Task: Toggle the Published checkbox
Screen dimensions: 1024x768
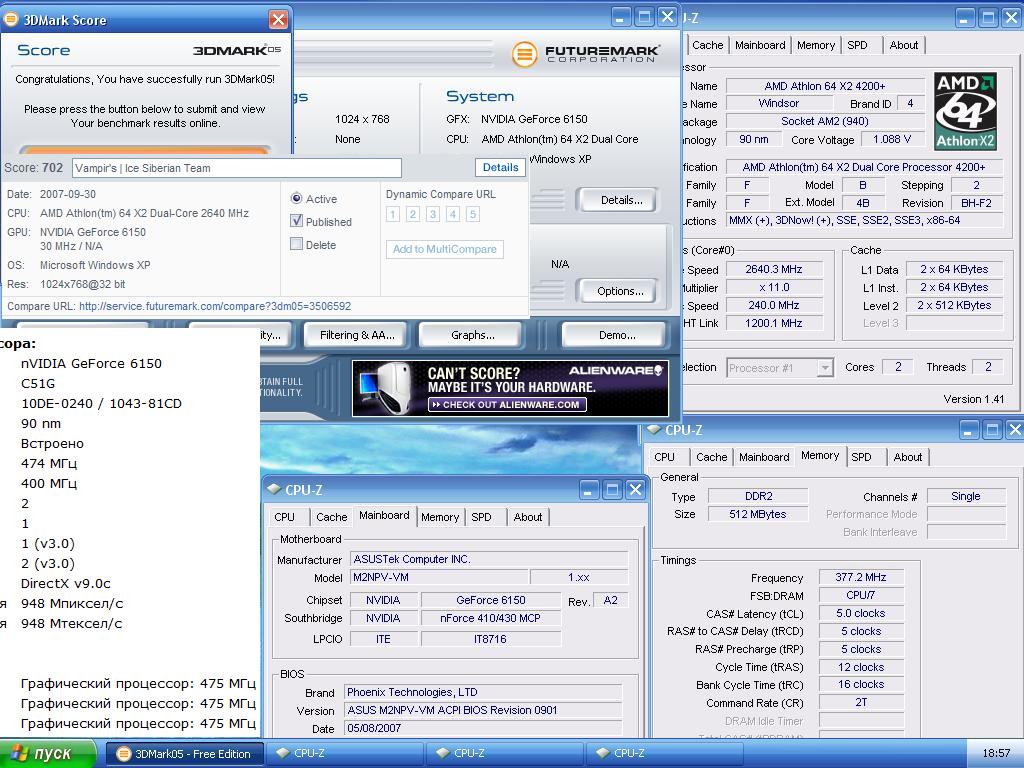Action: 296,221
